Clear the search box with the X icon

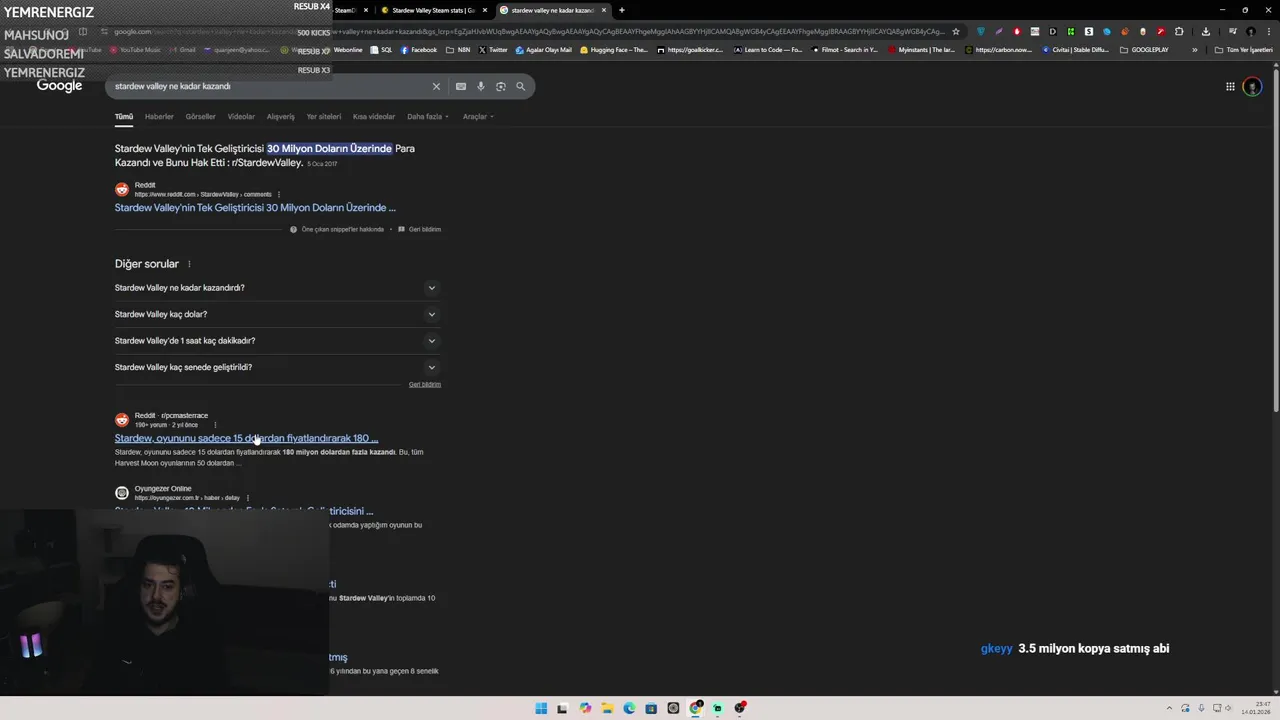coord(436,86)
